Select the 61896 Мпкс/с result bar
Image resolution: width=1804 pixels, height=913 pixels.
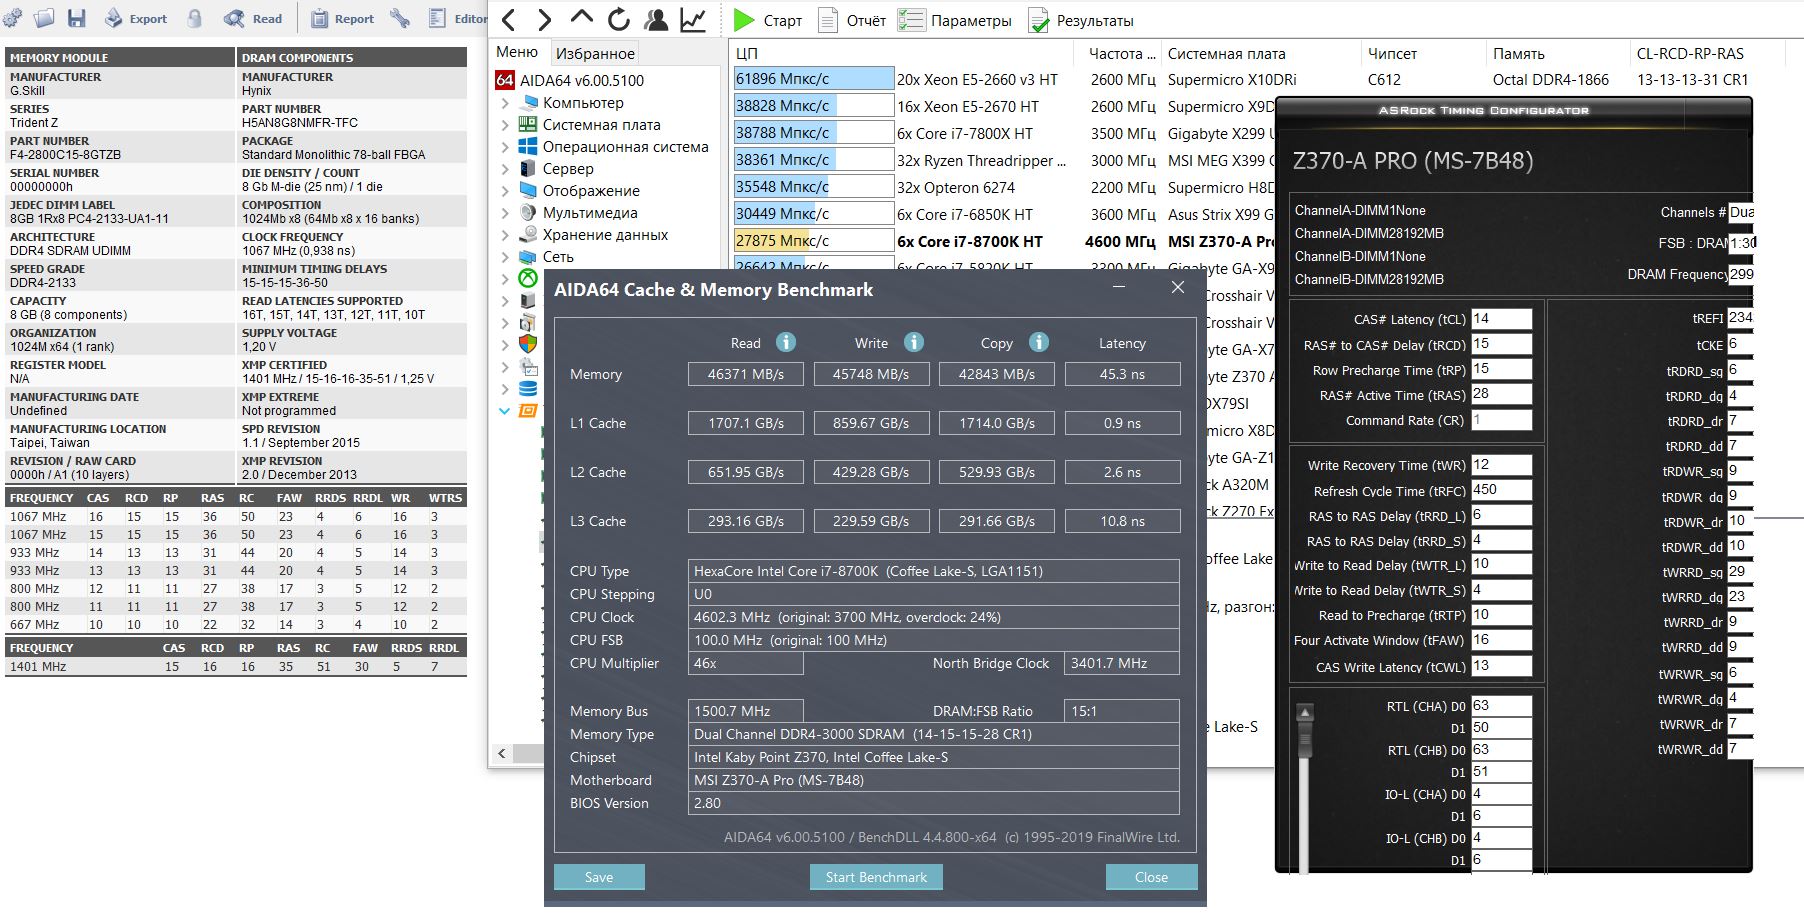coord(814,79)
